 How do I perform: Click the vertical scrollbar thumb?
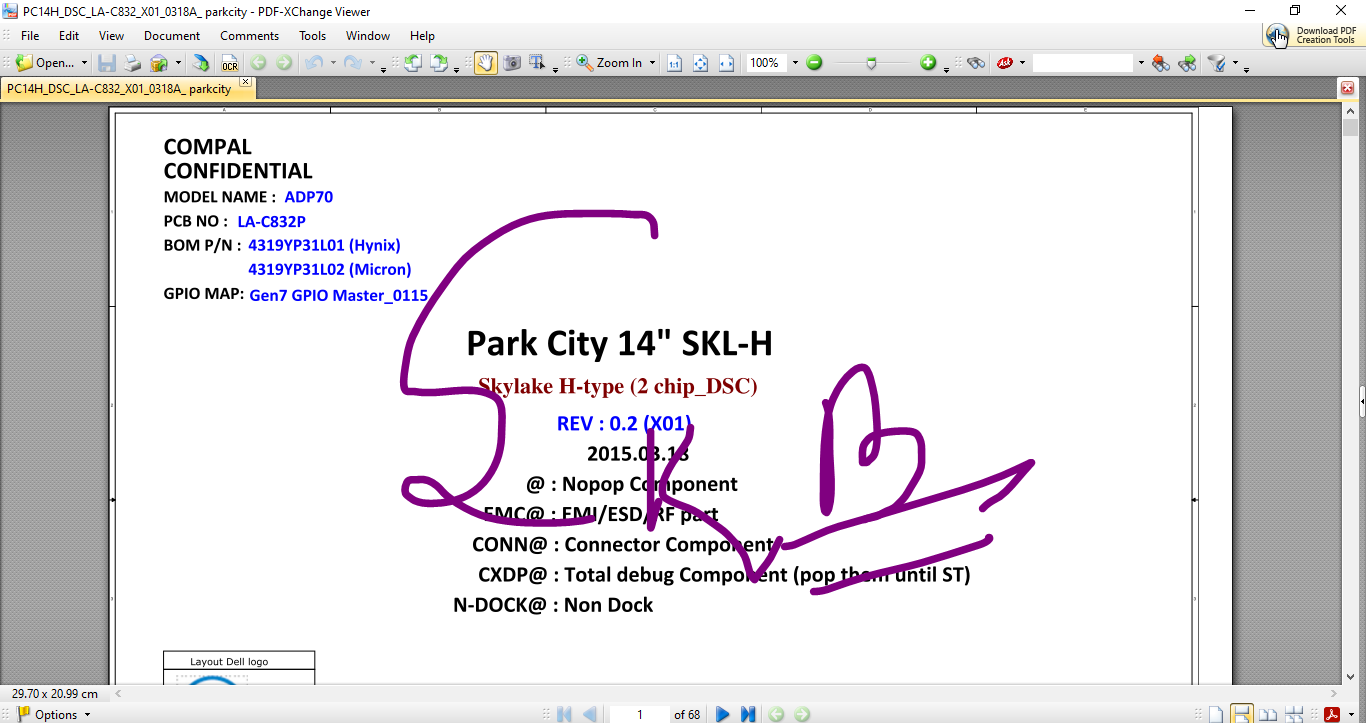1349,129
